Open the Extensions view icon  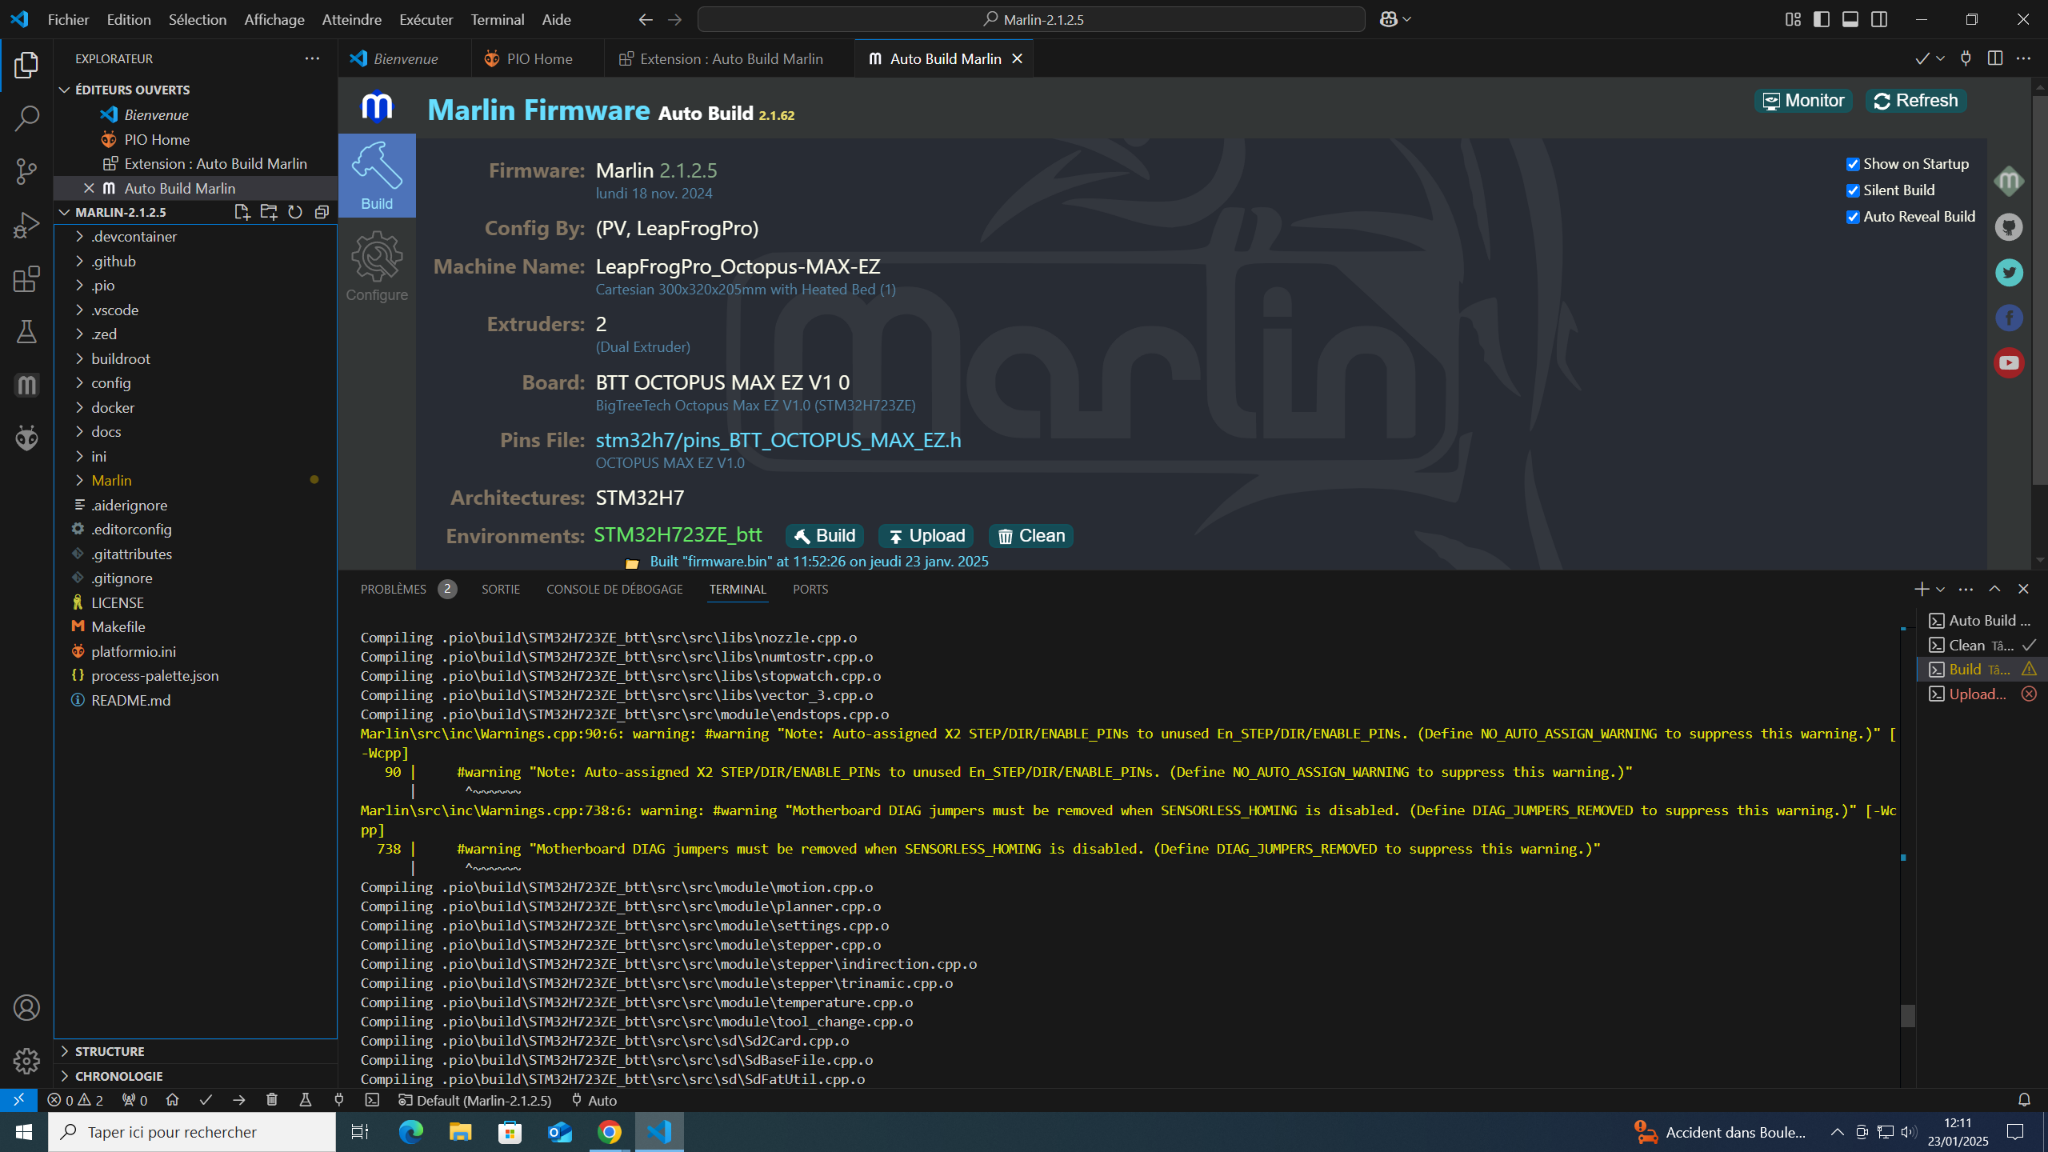tap(27, 279)
